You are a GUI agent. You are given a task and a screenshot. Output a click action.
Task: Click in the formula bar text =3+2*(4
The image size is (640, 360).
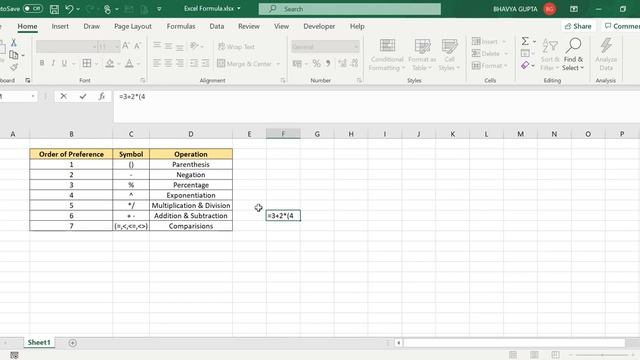click(132, 97)
